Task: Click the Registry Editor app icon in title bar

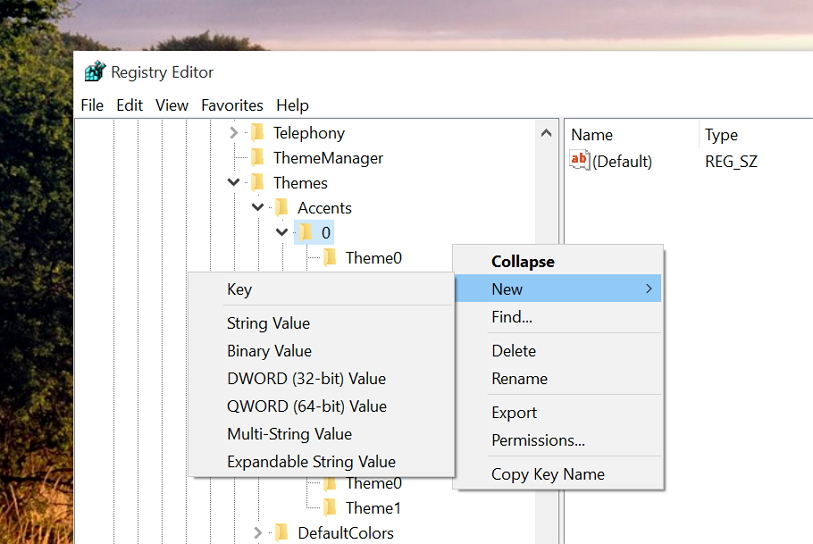Action: tap(95, 72)
